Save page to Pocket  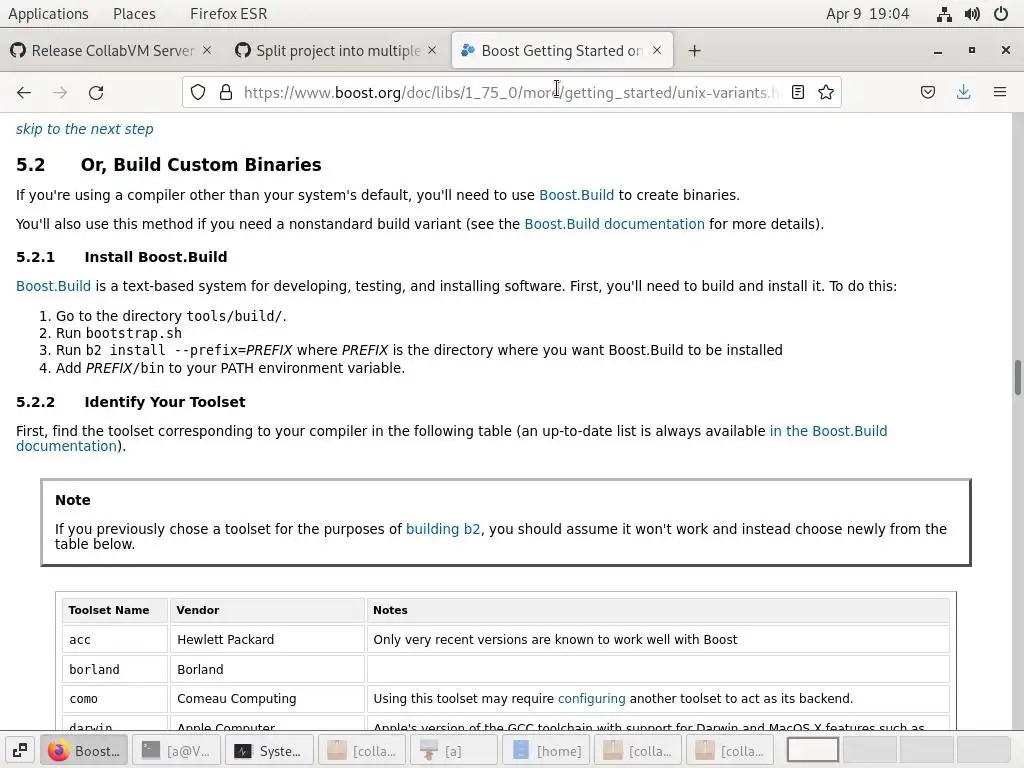[927, 92]
